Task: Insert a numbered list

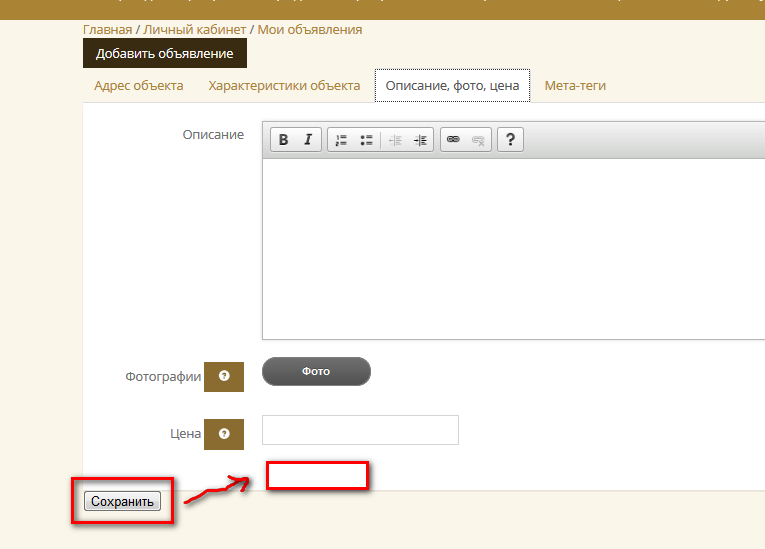Action: click(x=341, y=140)
